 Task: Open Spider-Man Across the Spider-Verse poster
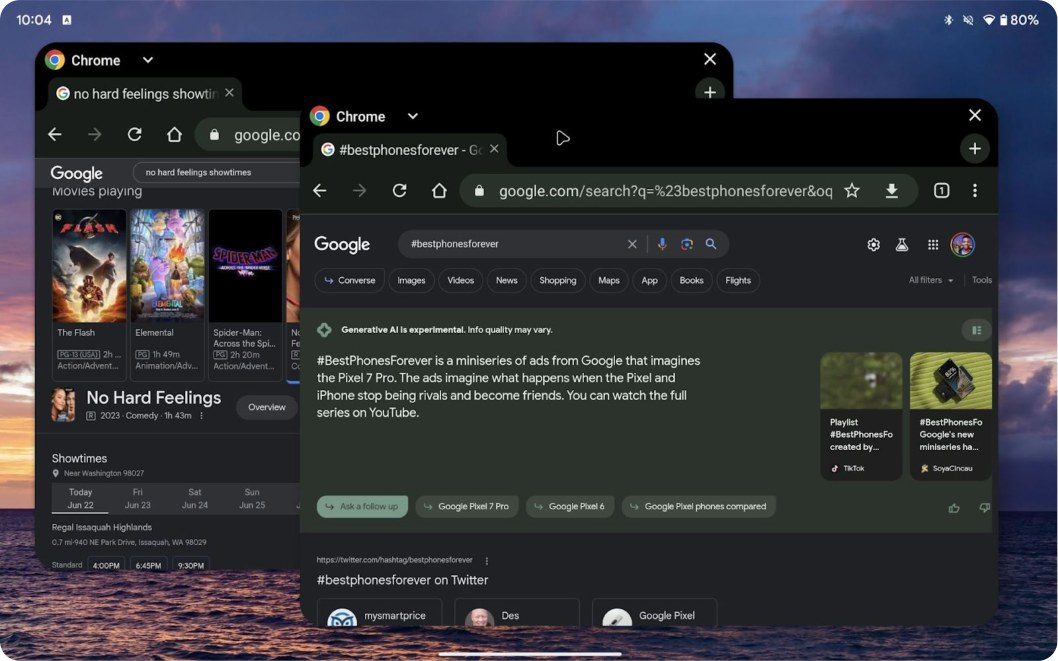click(x=245, y=266)
